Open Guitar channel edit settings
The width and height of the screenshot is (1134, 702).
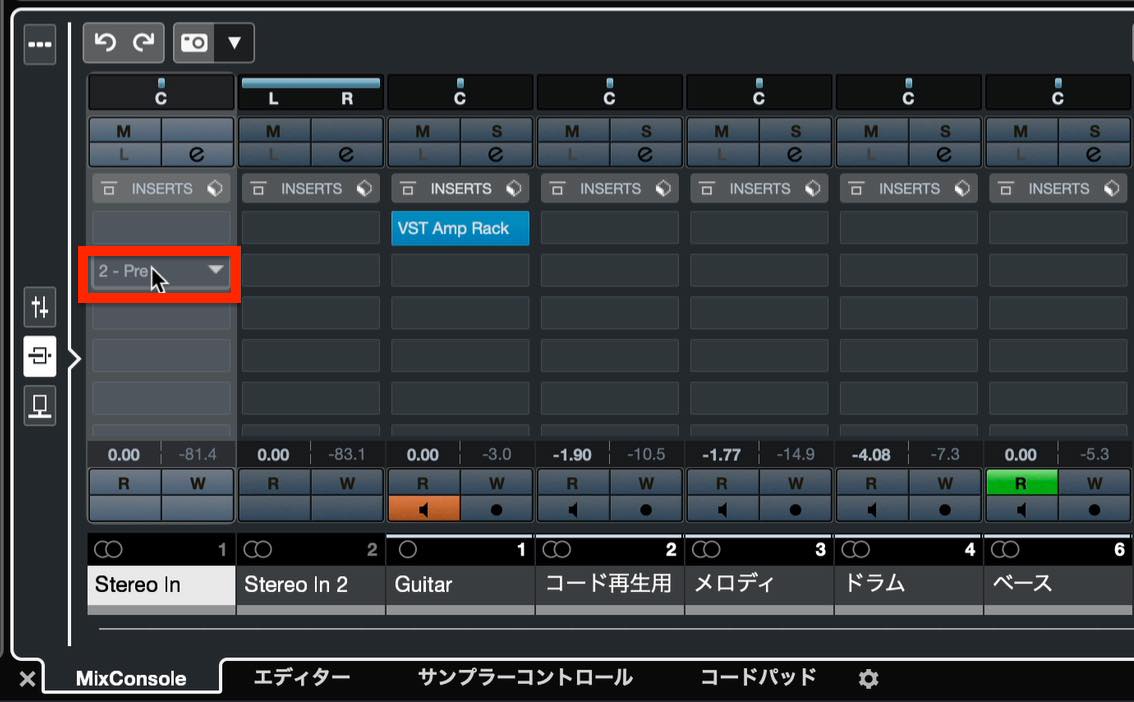tap(496, 154)
